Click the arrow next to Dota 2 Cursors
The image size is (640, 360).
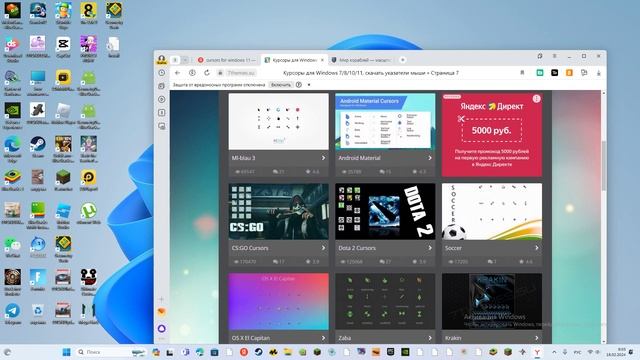(x=430, y=248)
